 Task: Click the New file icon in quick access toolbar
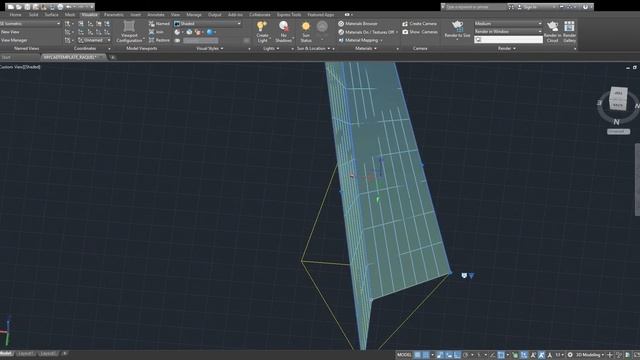point(11,7)
